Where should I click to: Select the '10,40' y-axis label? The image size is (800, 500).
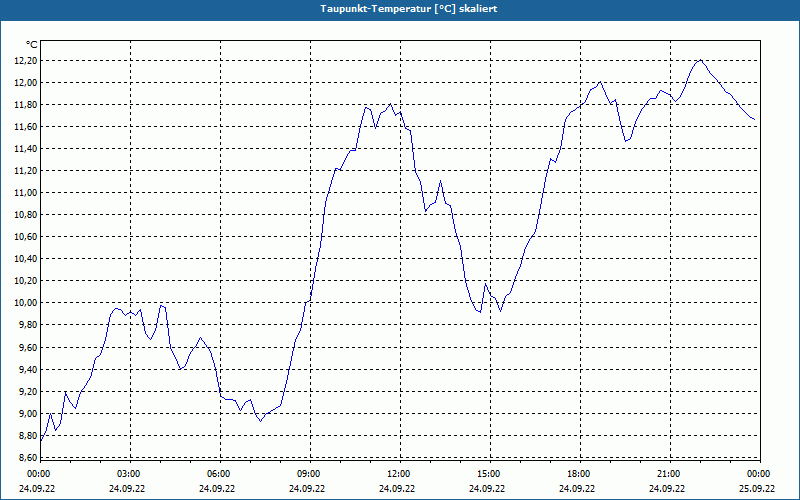tap(26, 259)
